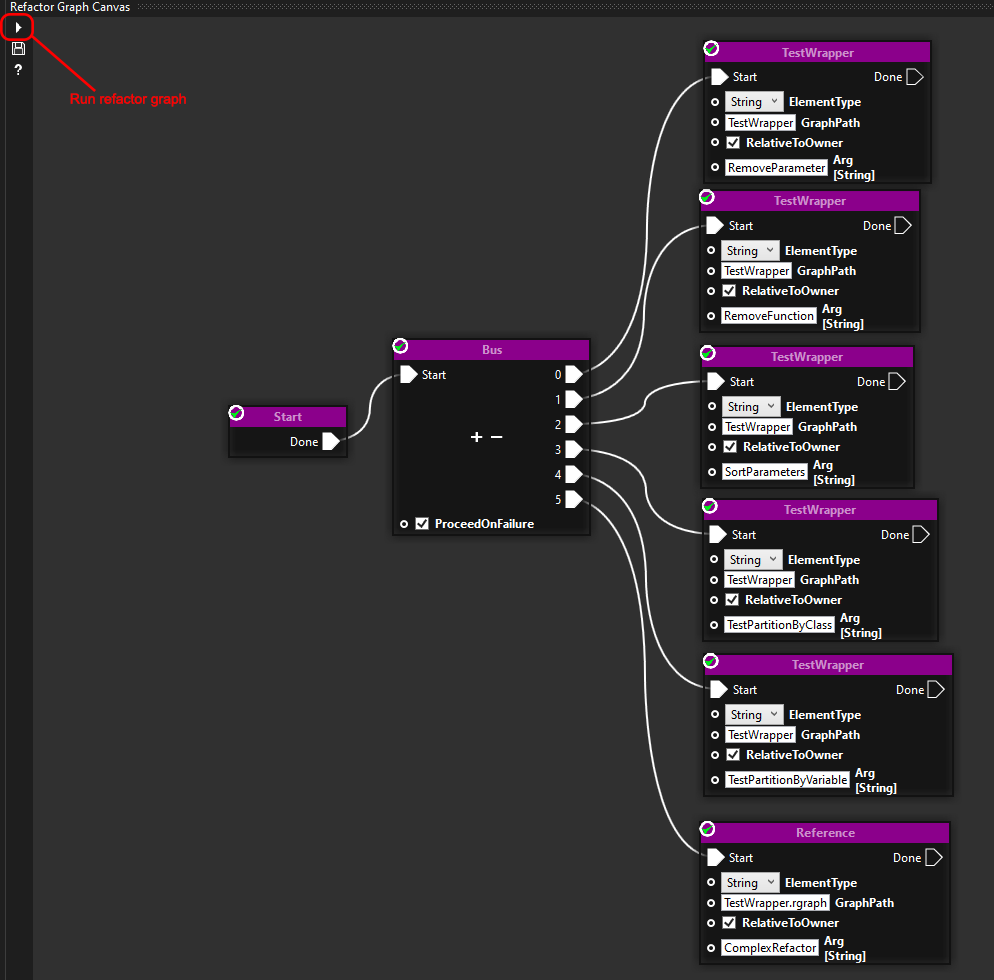Click Done pin of the Reference node
The width and height of the screenshot is (994, 980).
[x=934, y=858]
